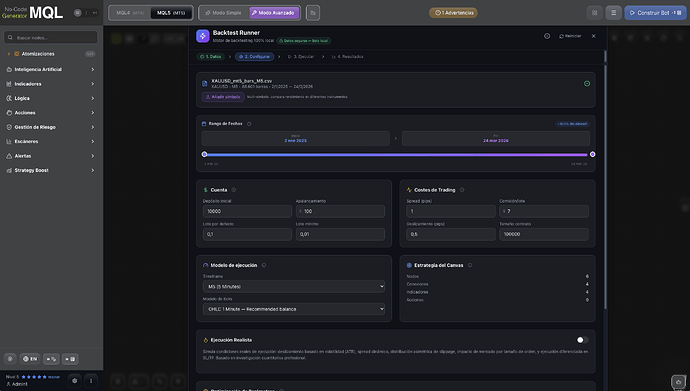Click the Tamaño contrato field
This screenshot has height=391, width=690.
[544, 234]
